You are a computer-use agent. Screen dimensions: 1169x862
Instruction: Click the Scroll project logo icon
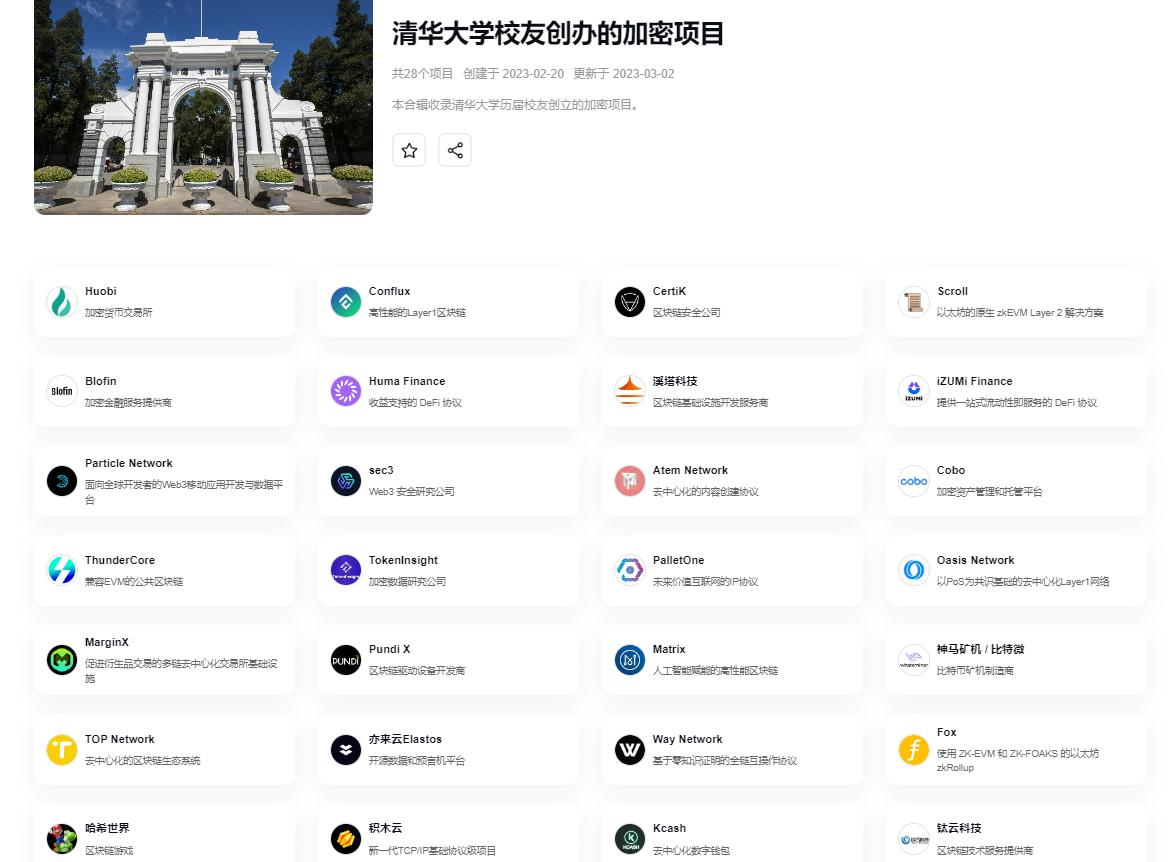pos(913,302)
